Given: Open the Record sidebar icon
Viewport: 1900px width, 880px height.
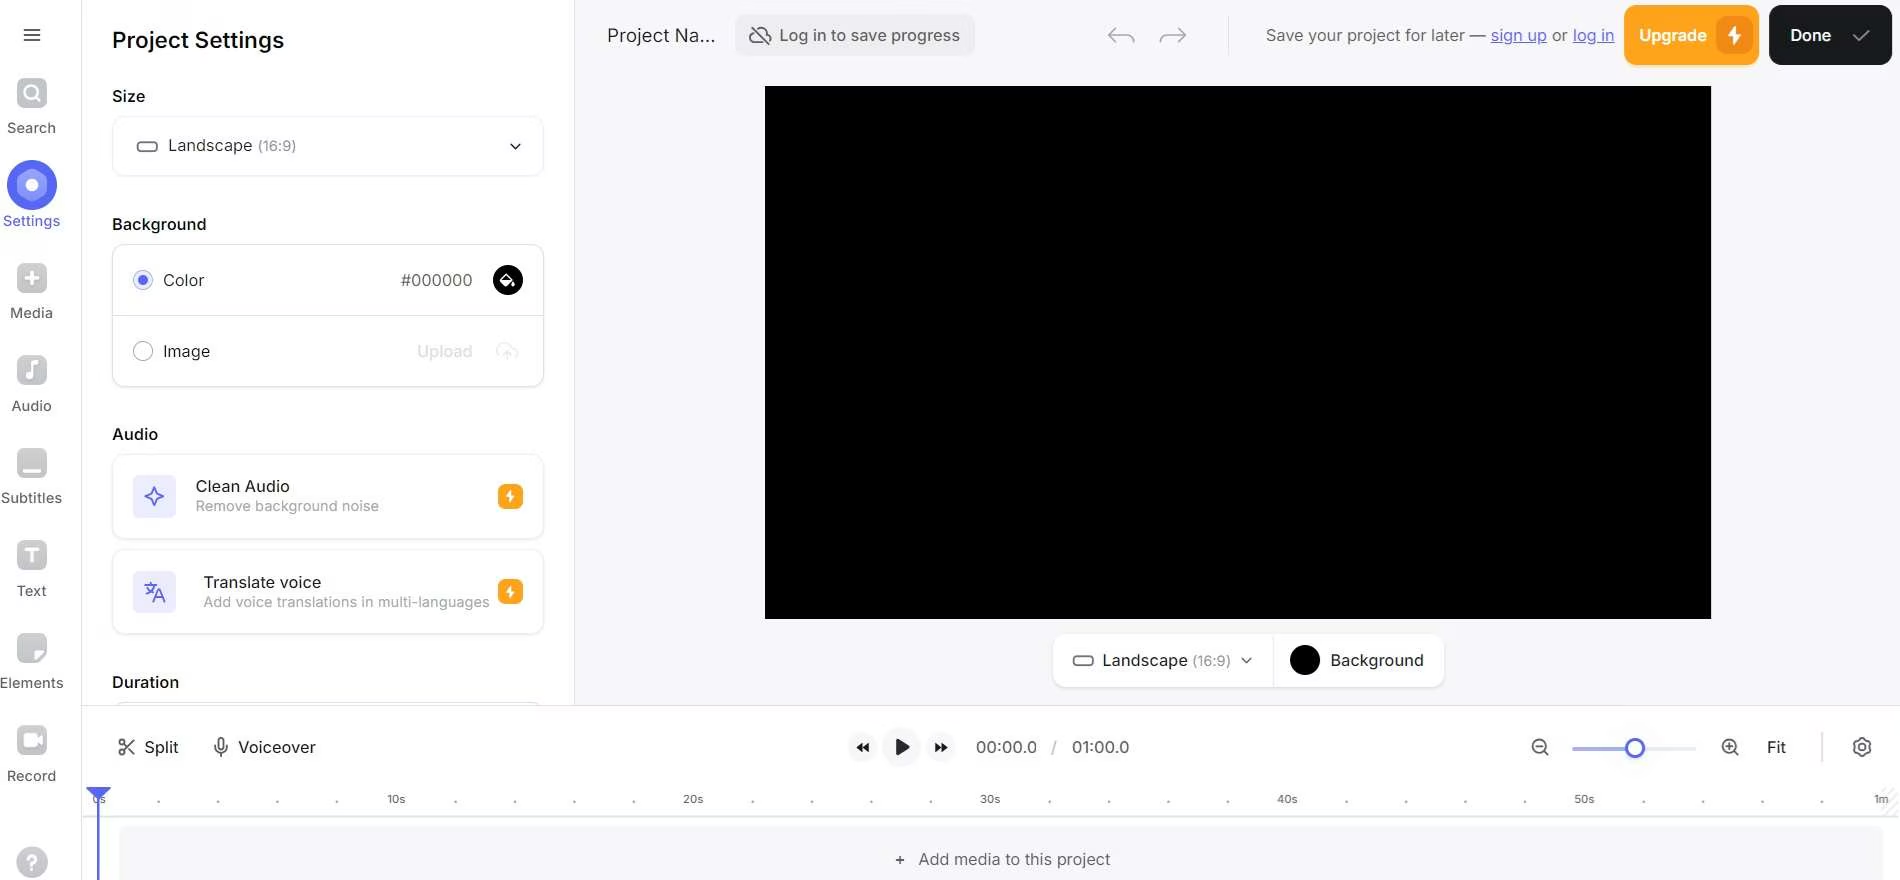Looking at the screenshot, I should coord(32,740).
